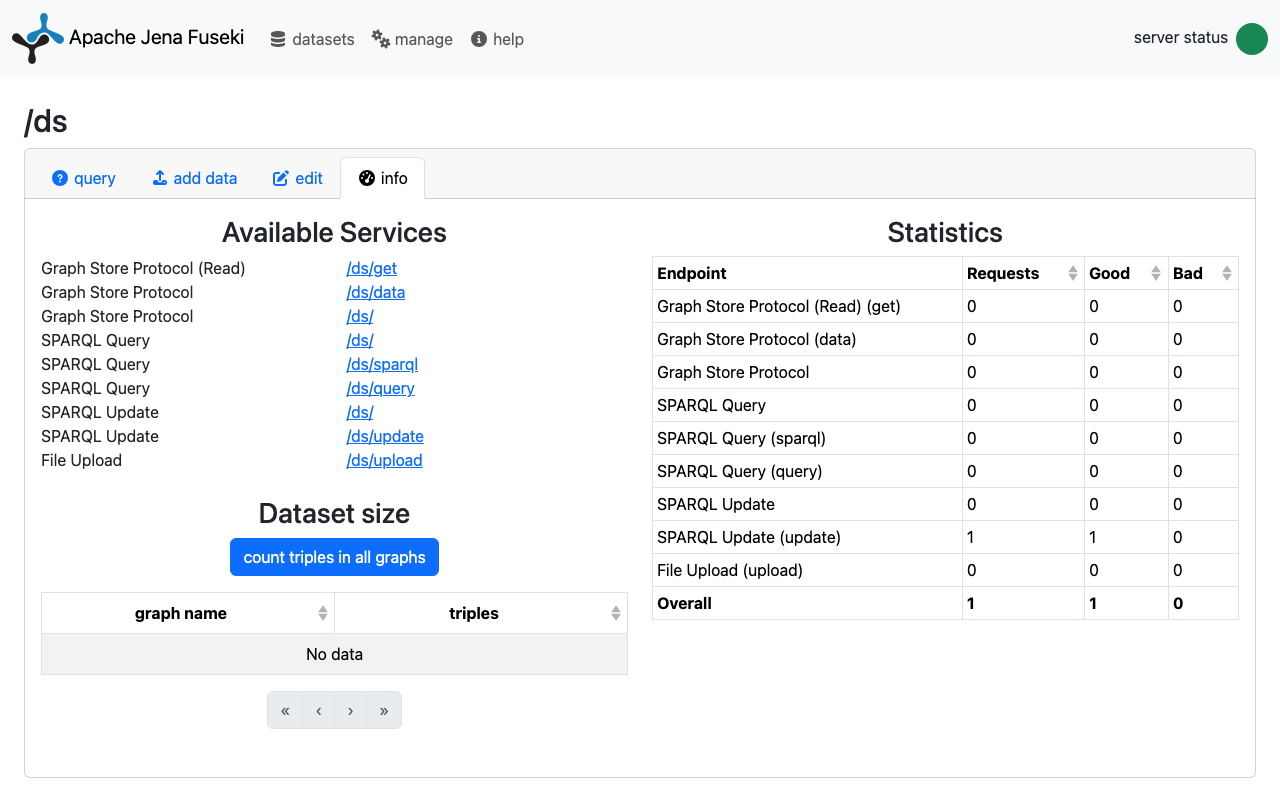
Task: Click the "Overall" row label
Action: click(x=685, y=603)
